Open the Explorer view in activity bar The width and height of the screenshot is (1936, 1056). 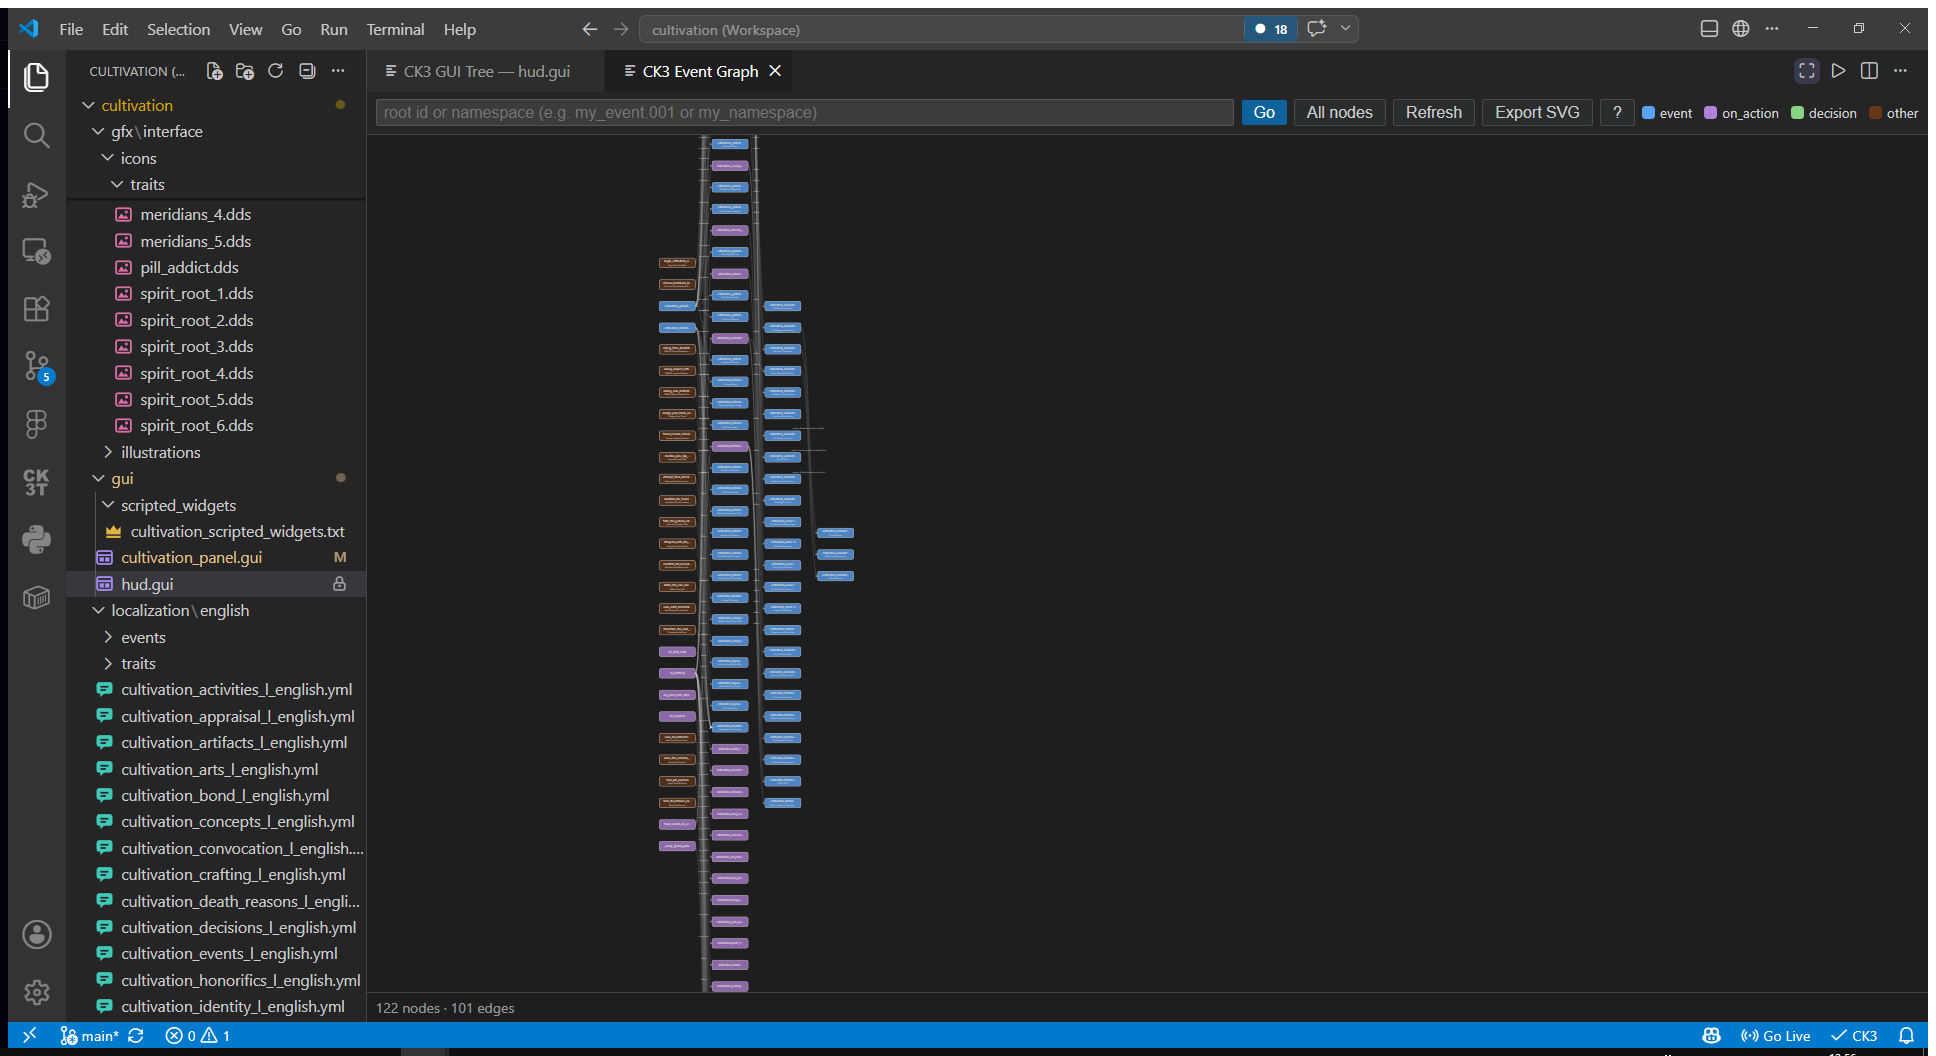[37, 77]
